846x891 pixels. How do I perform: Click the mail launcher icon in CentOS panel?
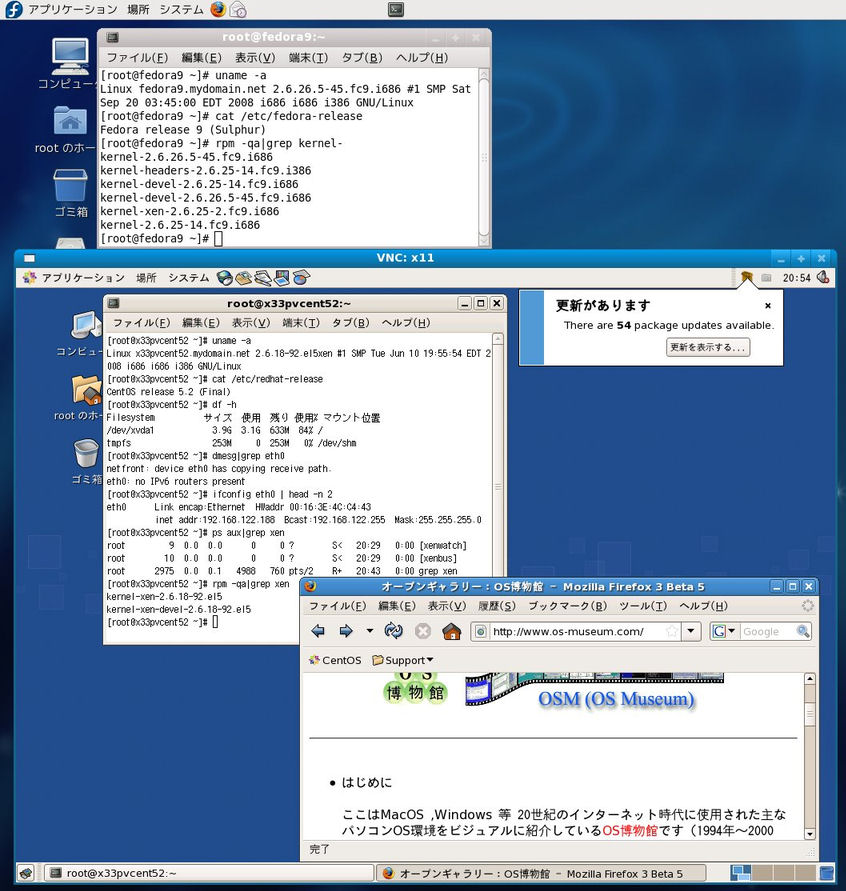coord(244,278)
